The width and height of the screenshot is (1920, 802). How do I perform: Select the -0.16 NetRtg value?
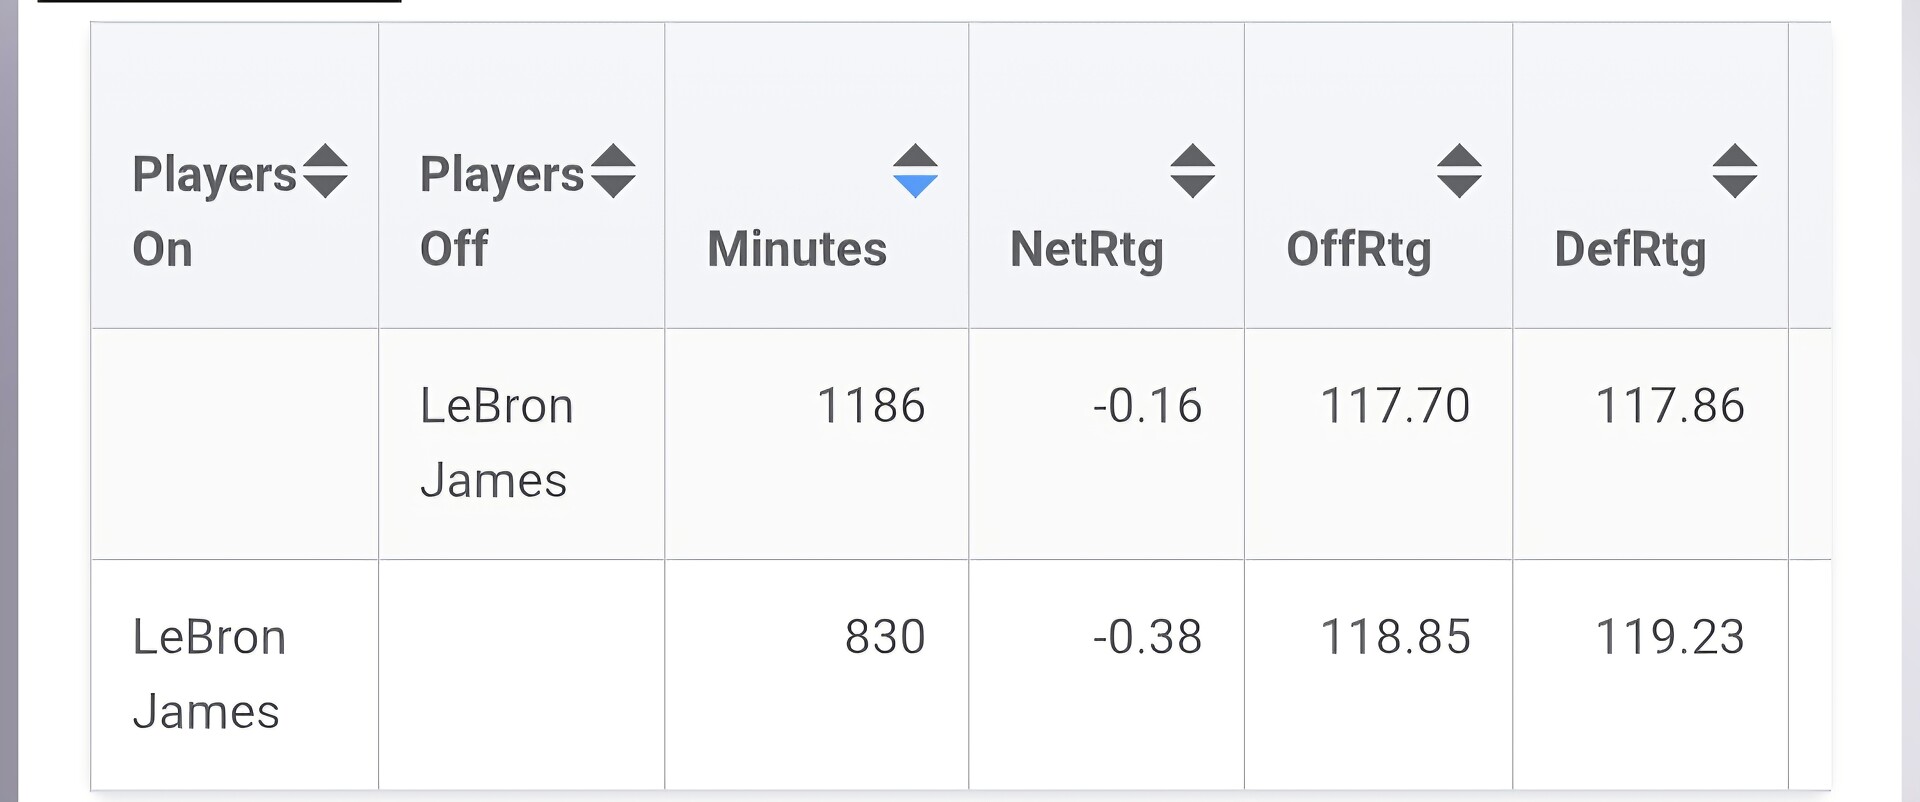click(x=1147, y=406)
